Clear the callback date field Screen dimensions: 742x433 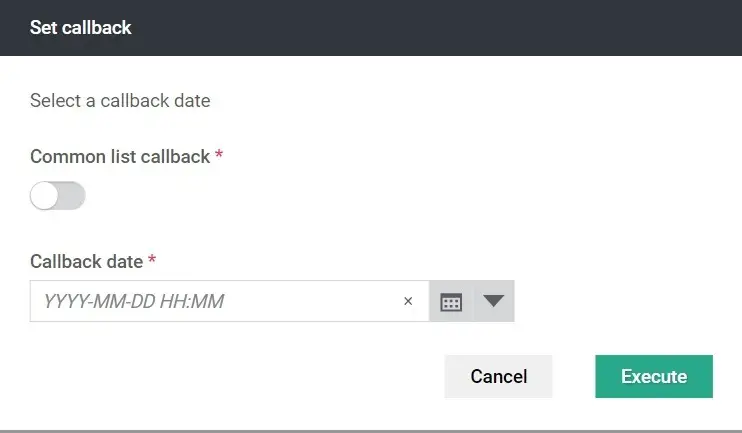pyautogui.click(x=408, y=301)
